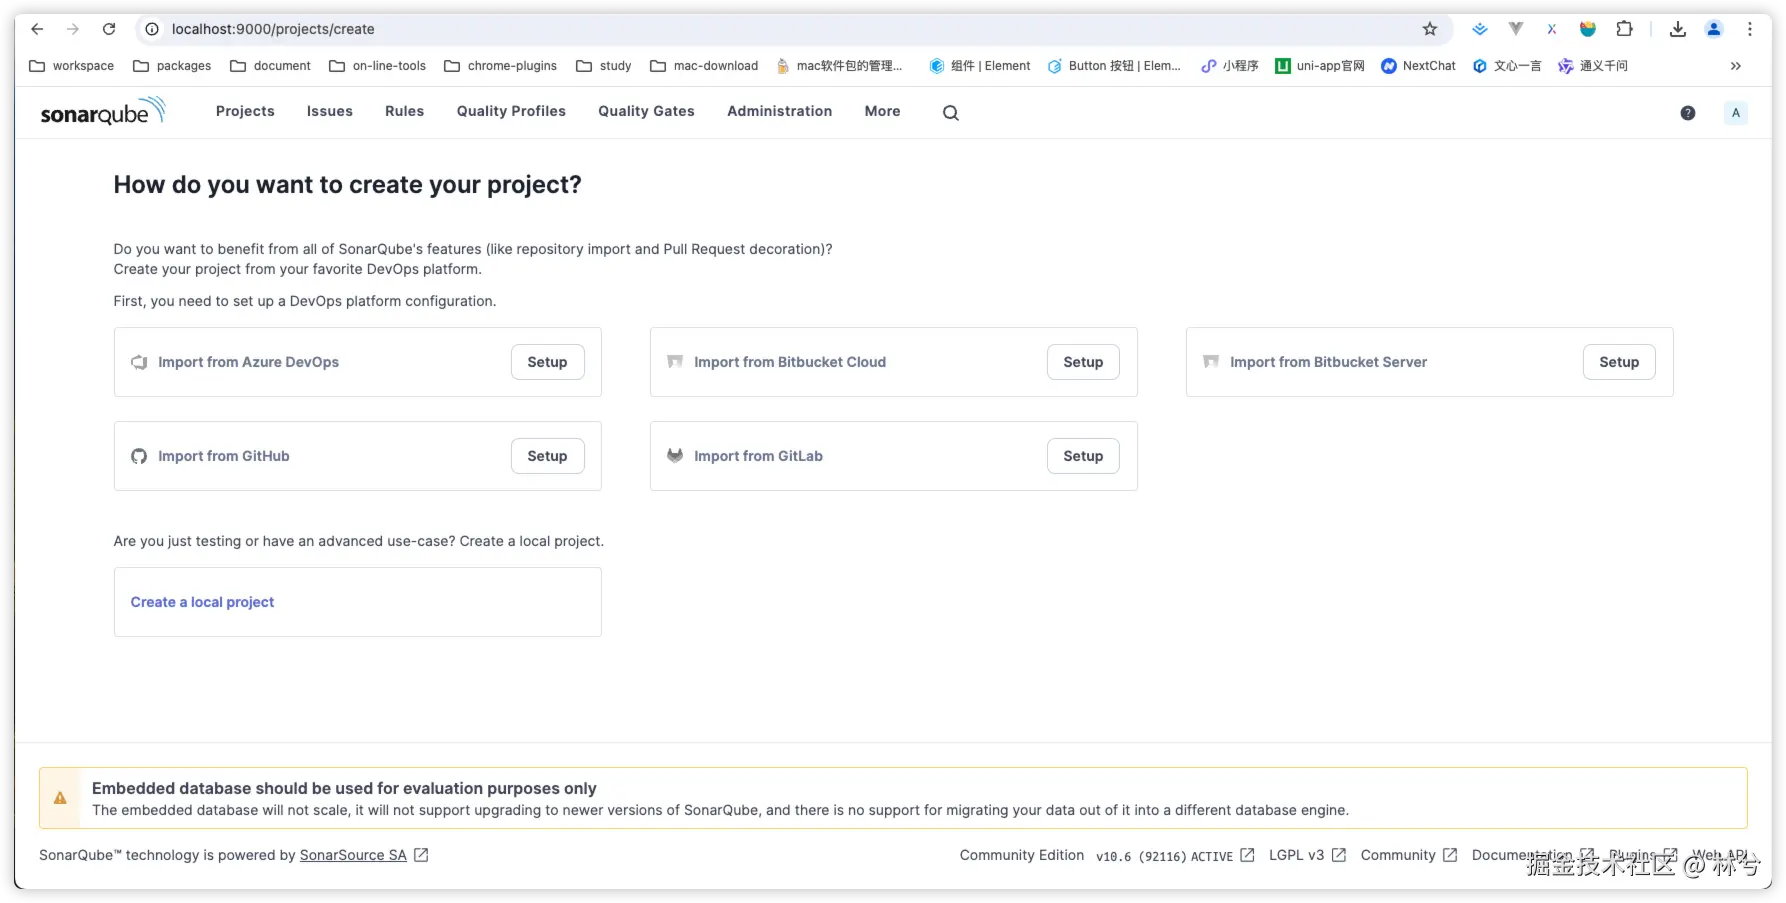The height and width of the screenshot is (903, 1786).
Task: Click Setup for Import from GitLab
Action: click(x=1083, y=456)
